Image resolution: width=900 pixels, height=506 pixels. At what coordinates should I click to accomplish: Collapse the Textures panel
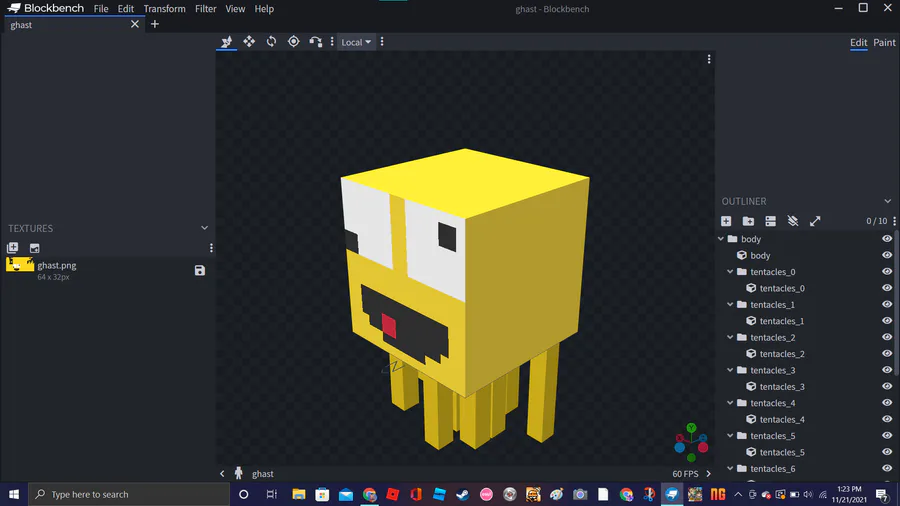click(x=204, y=228)
